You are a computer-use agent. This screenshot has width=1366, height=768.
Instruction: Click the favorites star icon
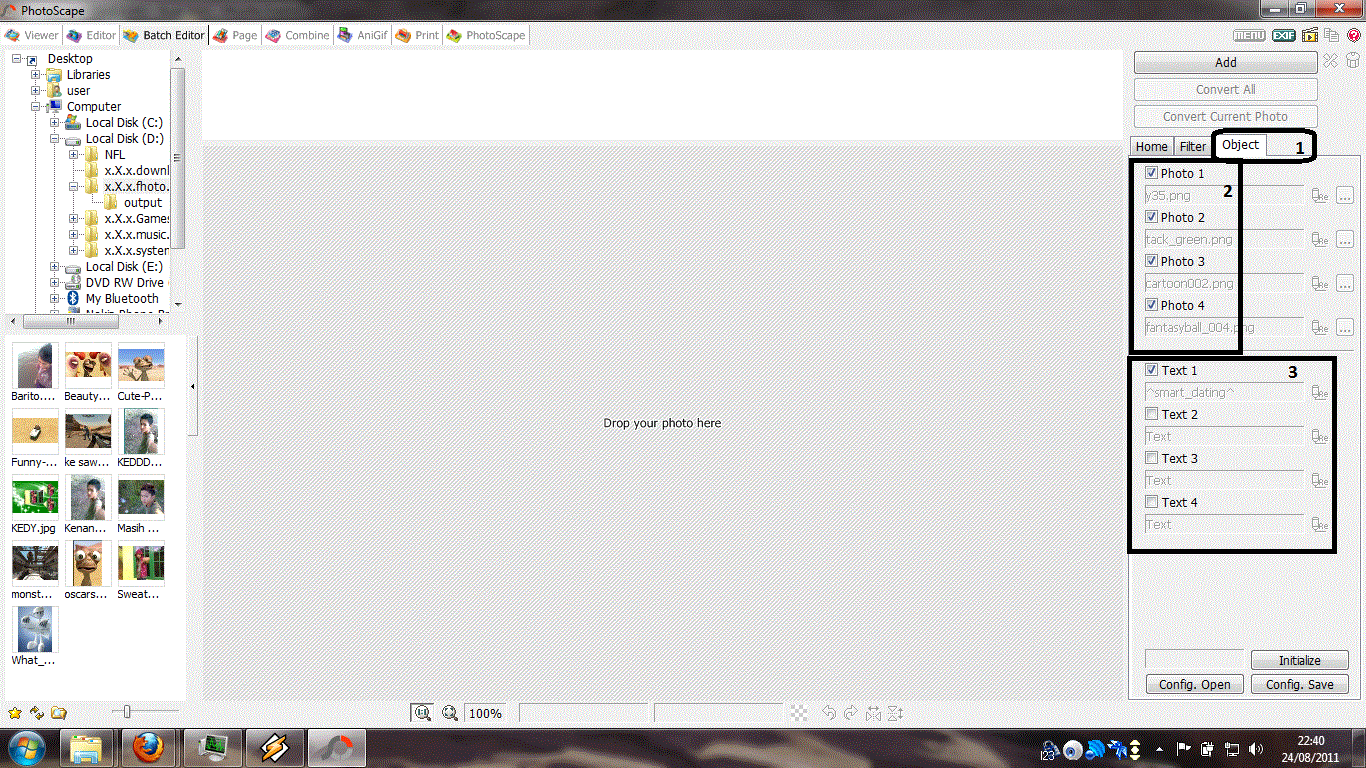click(15, 713)
